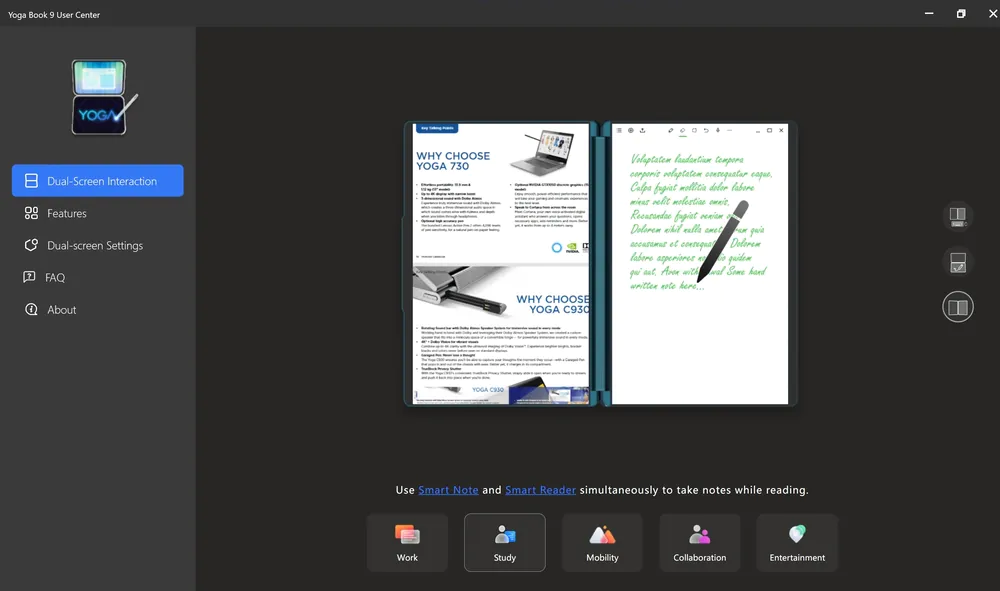Click the Features grid icon
Viewport: 1000px width, 591px height.
(x=31, y=213)
